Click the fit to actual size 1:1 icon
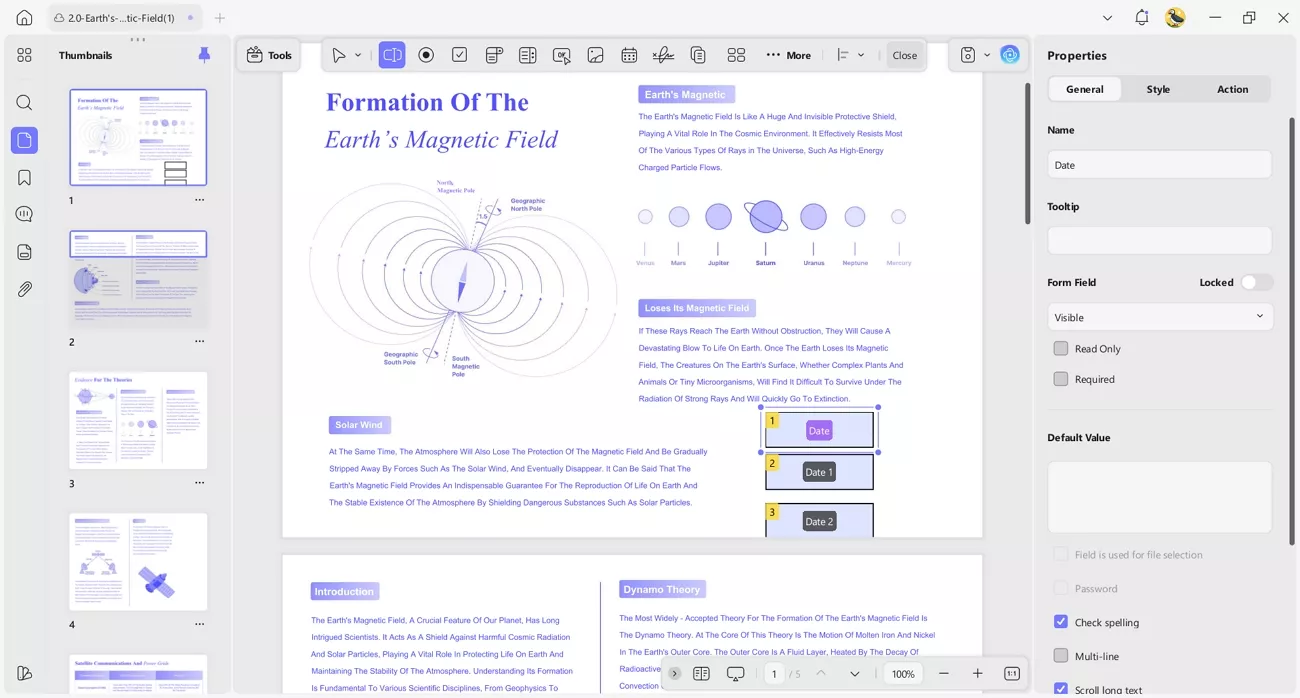Screen dimensions: 1300x698 pos(1011,674)
